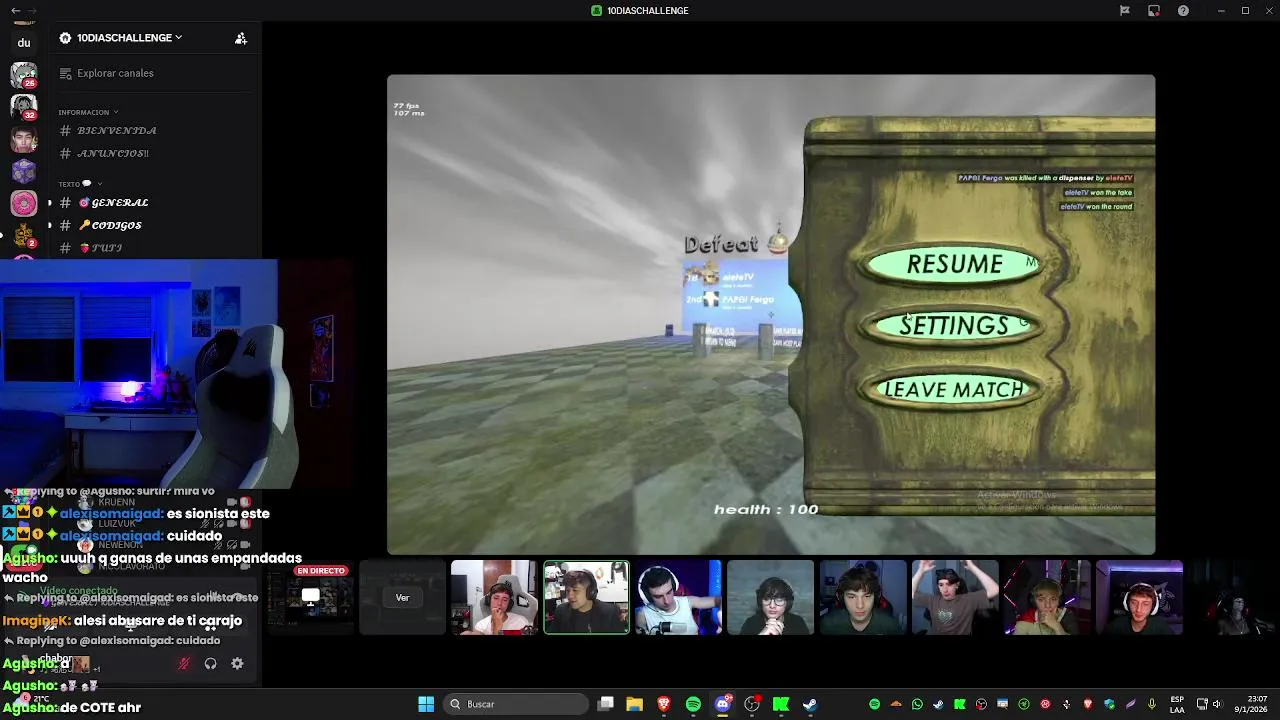Open the volume control in tray
Image resolution: width=1280 pixels, height=720 pixels.
click(1217, 704)
